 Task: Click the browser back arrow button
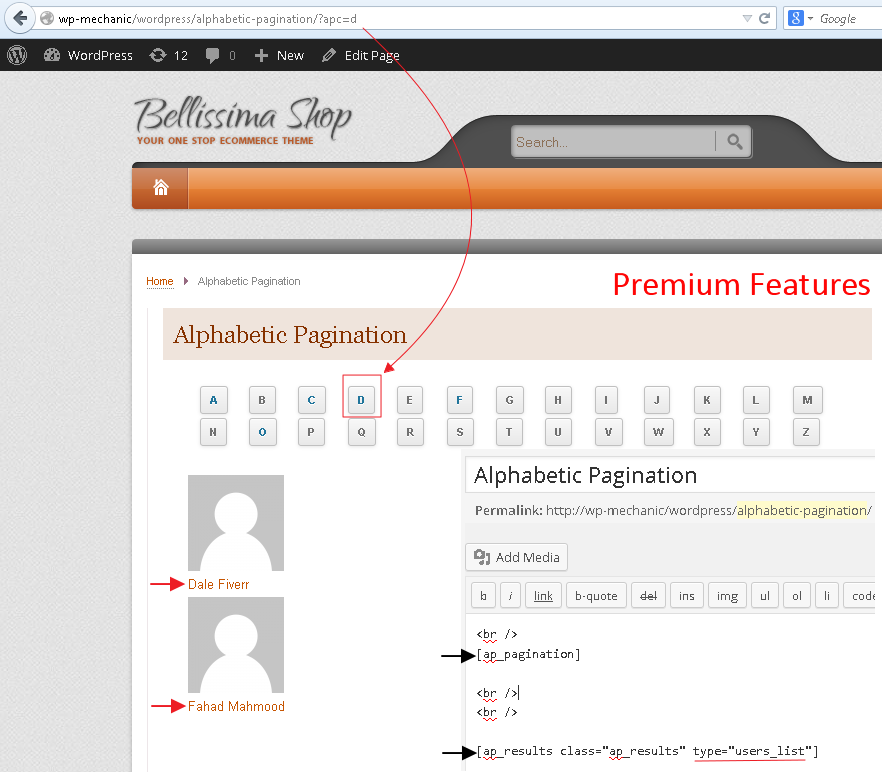[20, 18]
